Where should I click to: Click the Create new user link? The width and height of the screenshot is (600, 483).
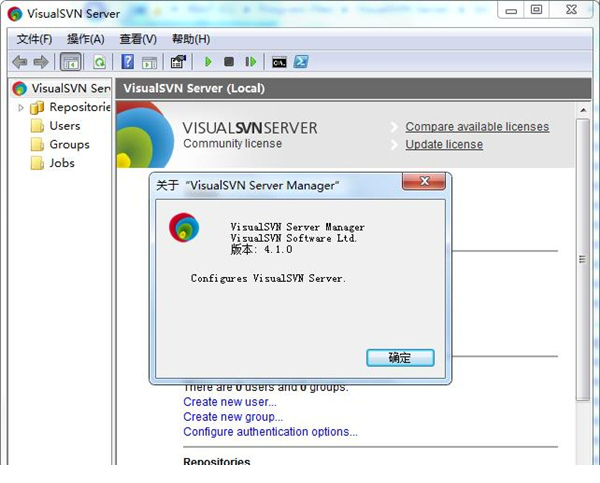tap(230, 402)
